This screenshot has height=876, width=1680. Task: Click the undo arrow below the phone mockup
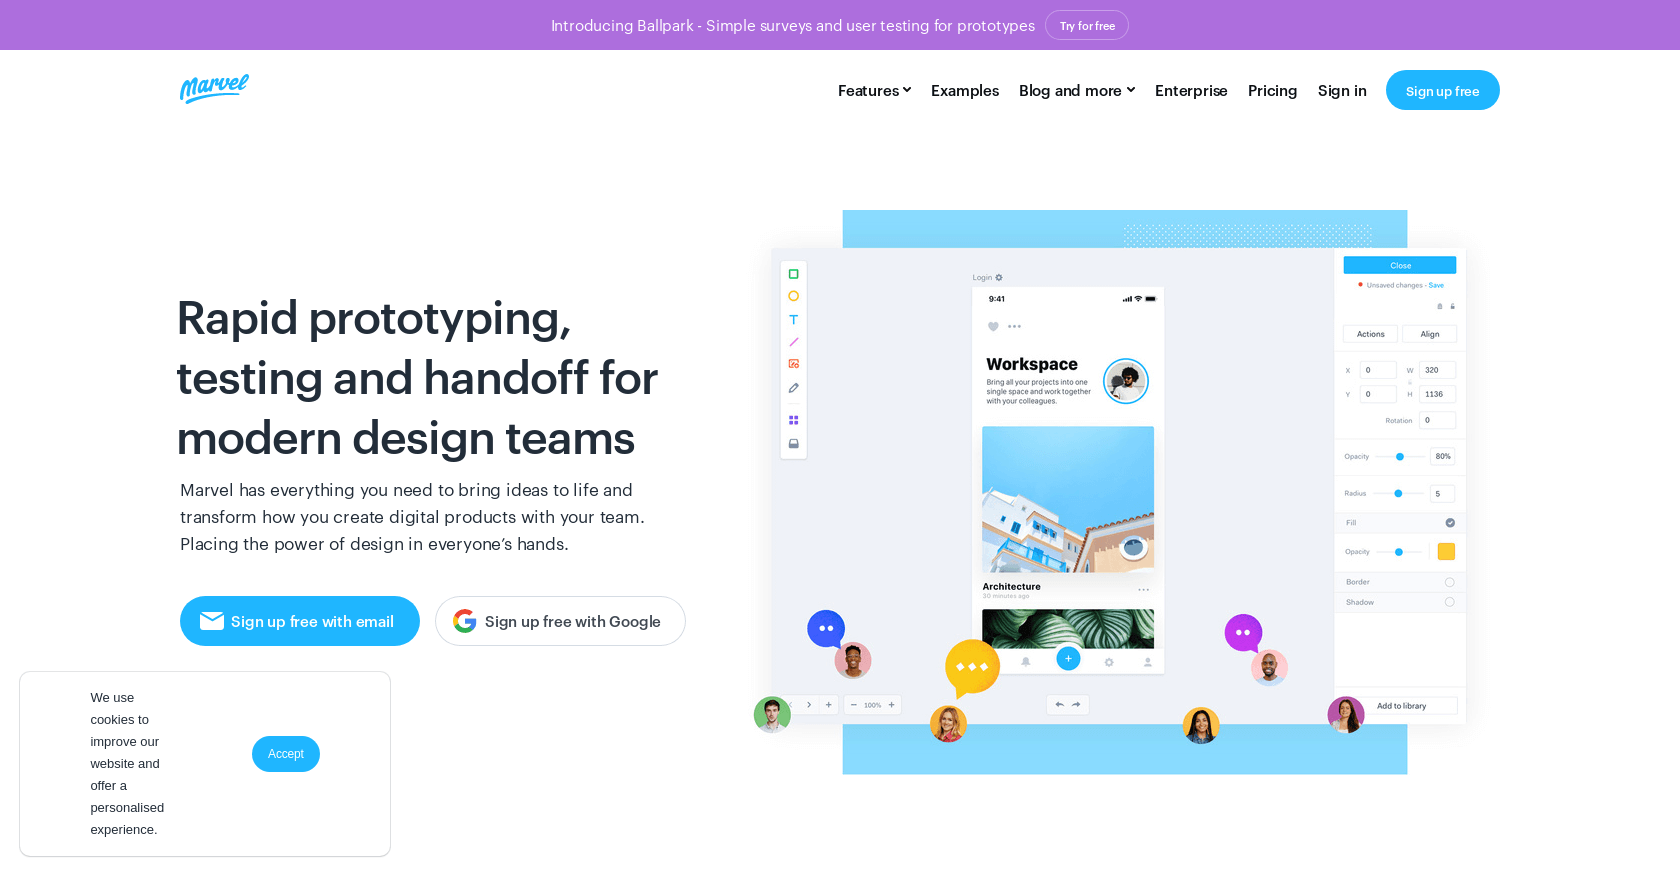[x=1060, y=705]
